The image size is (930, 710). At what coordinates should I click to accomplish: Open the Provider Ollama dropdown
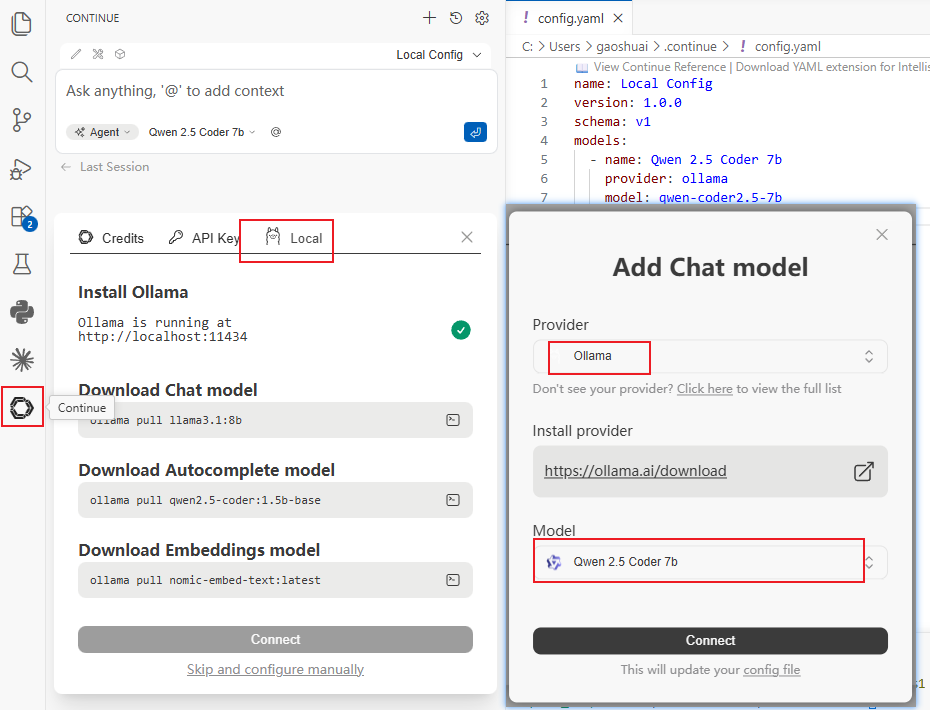(710, 356)
